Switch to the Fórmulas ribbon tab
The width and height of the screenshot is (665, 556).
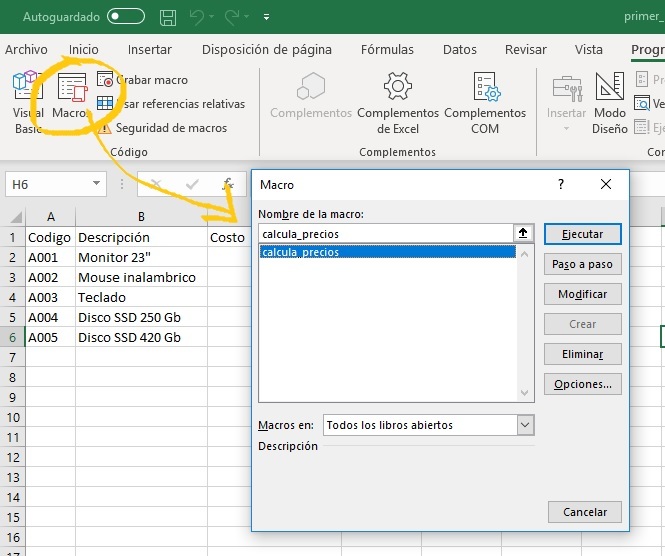click(387, 49)
